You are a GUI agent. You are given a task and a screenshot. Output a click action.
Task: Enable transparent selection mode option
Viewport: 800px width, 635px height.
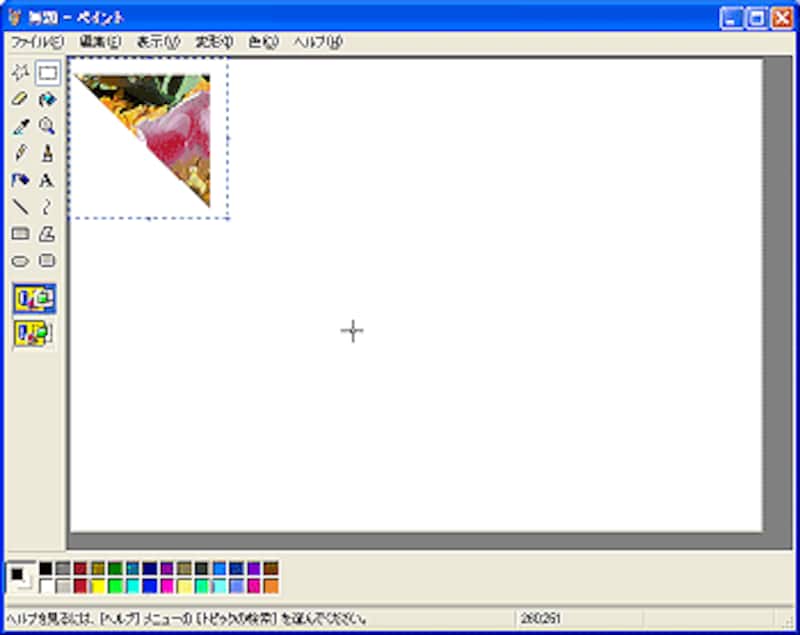point(34,333)
